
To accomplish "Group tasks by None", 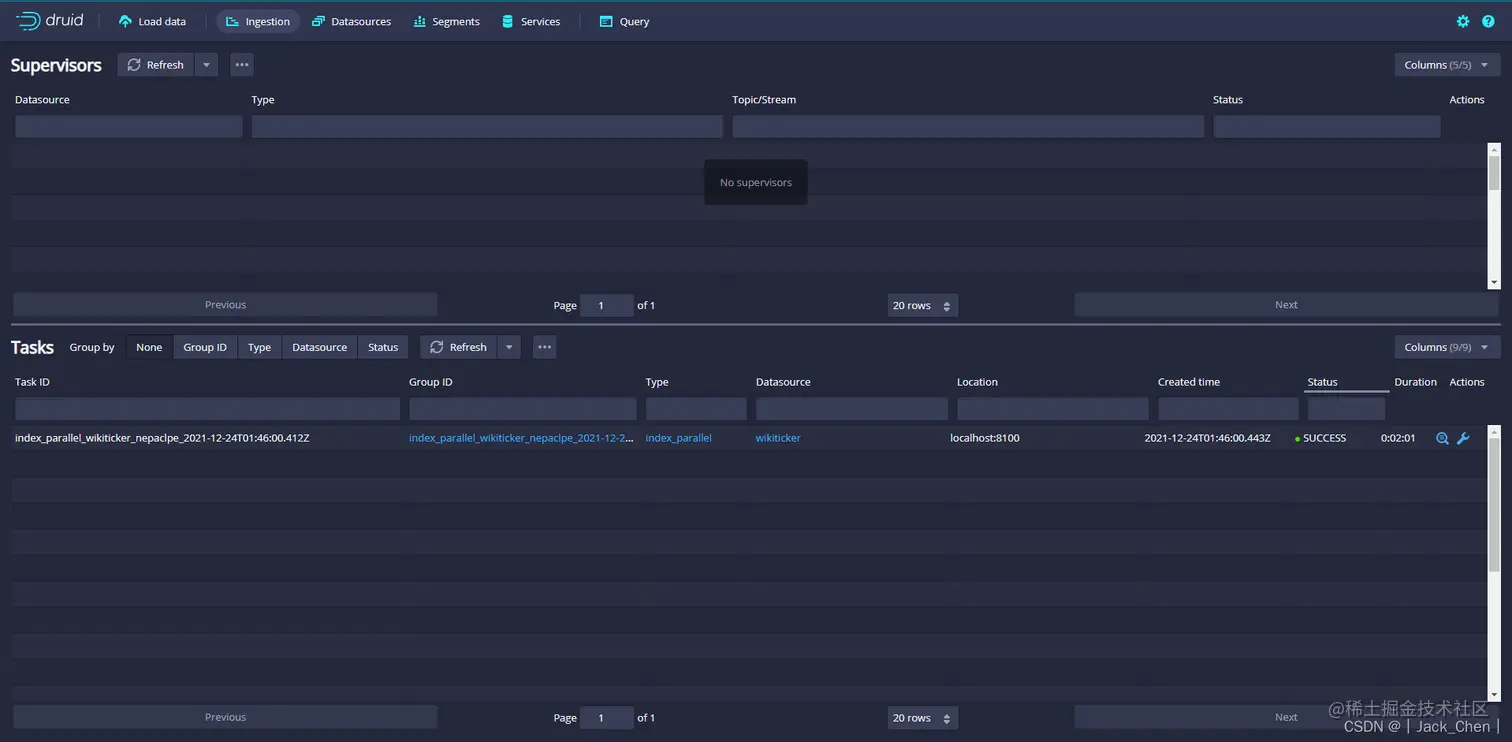I will click(x=149, y=347).
